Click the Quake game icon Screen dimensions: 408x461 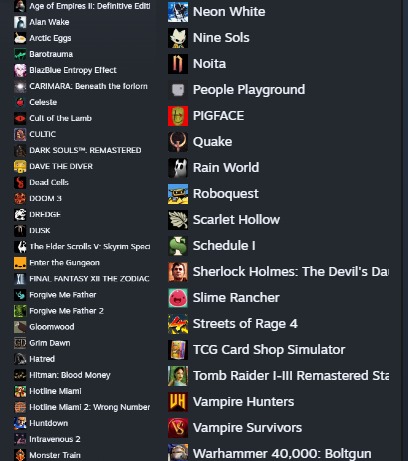click(x=178, y=142)
